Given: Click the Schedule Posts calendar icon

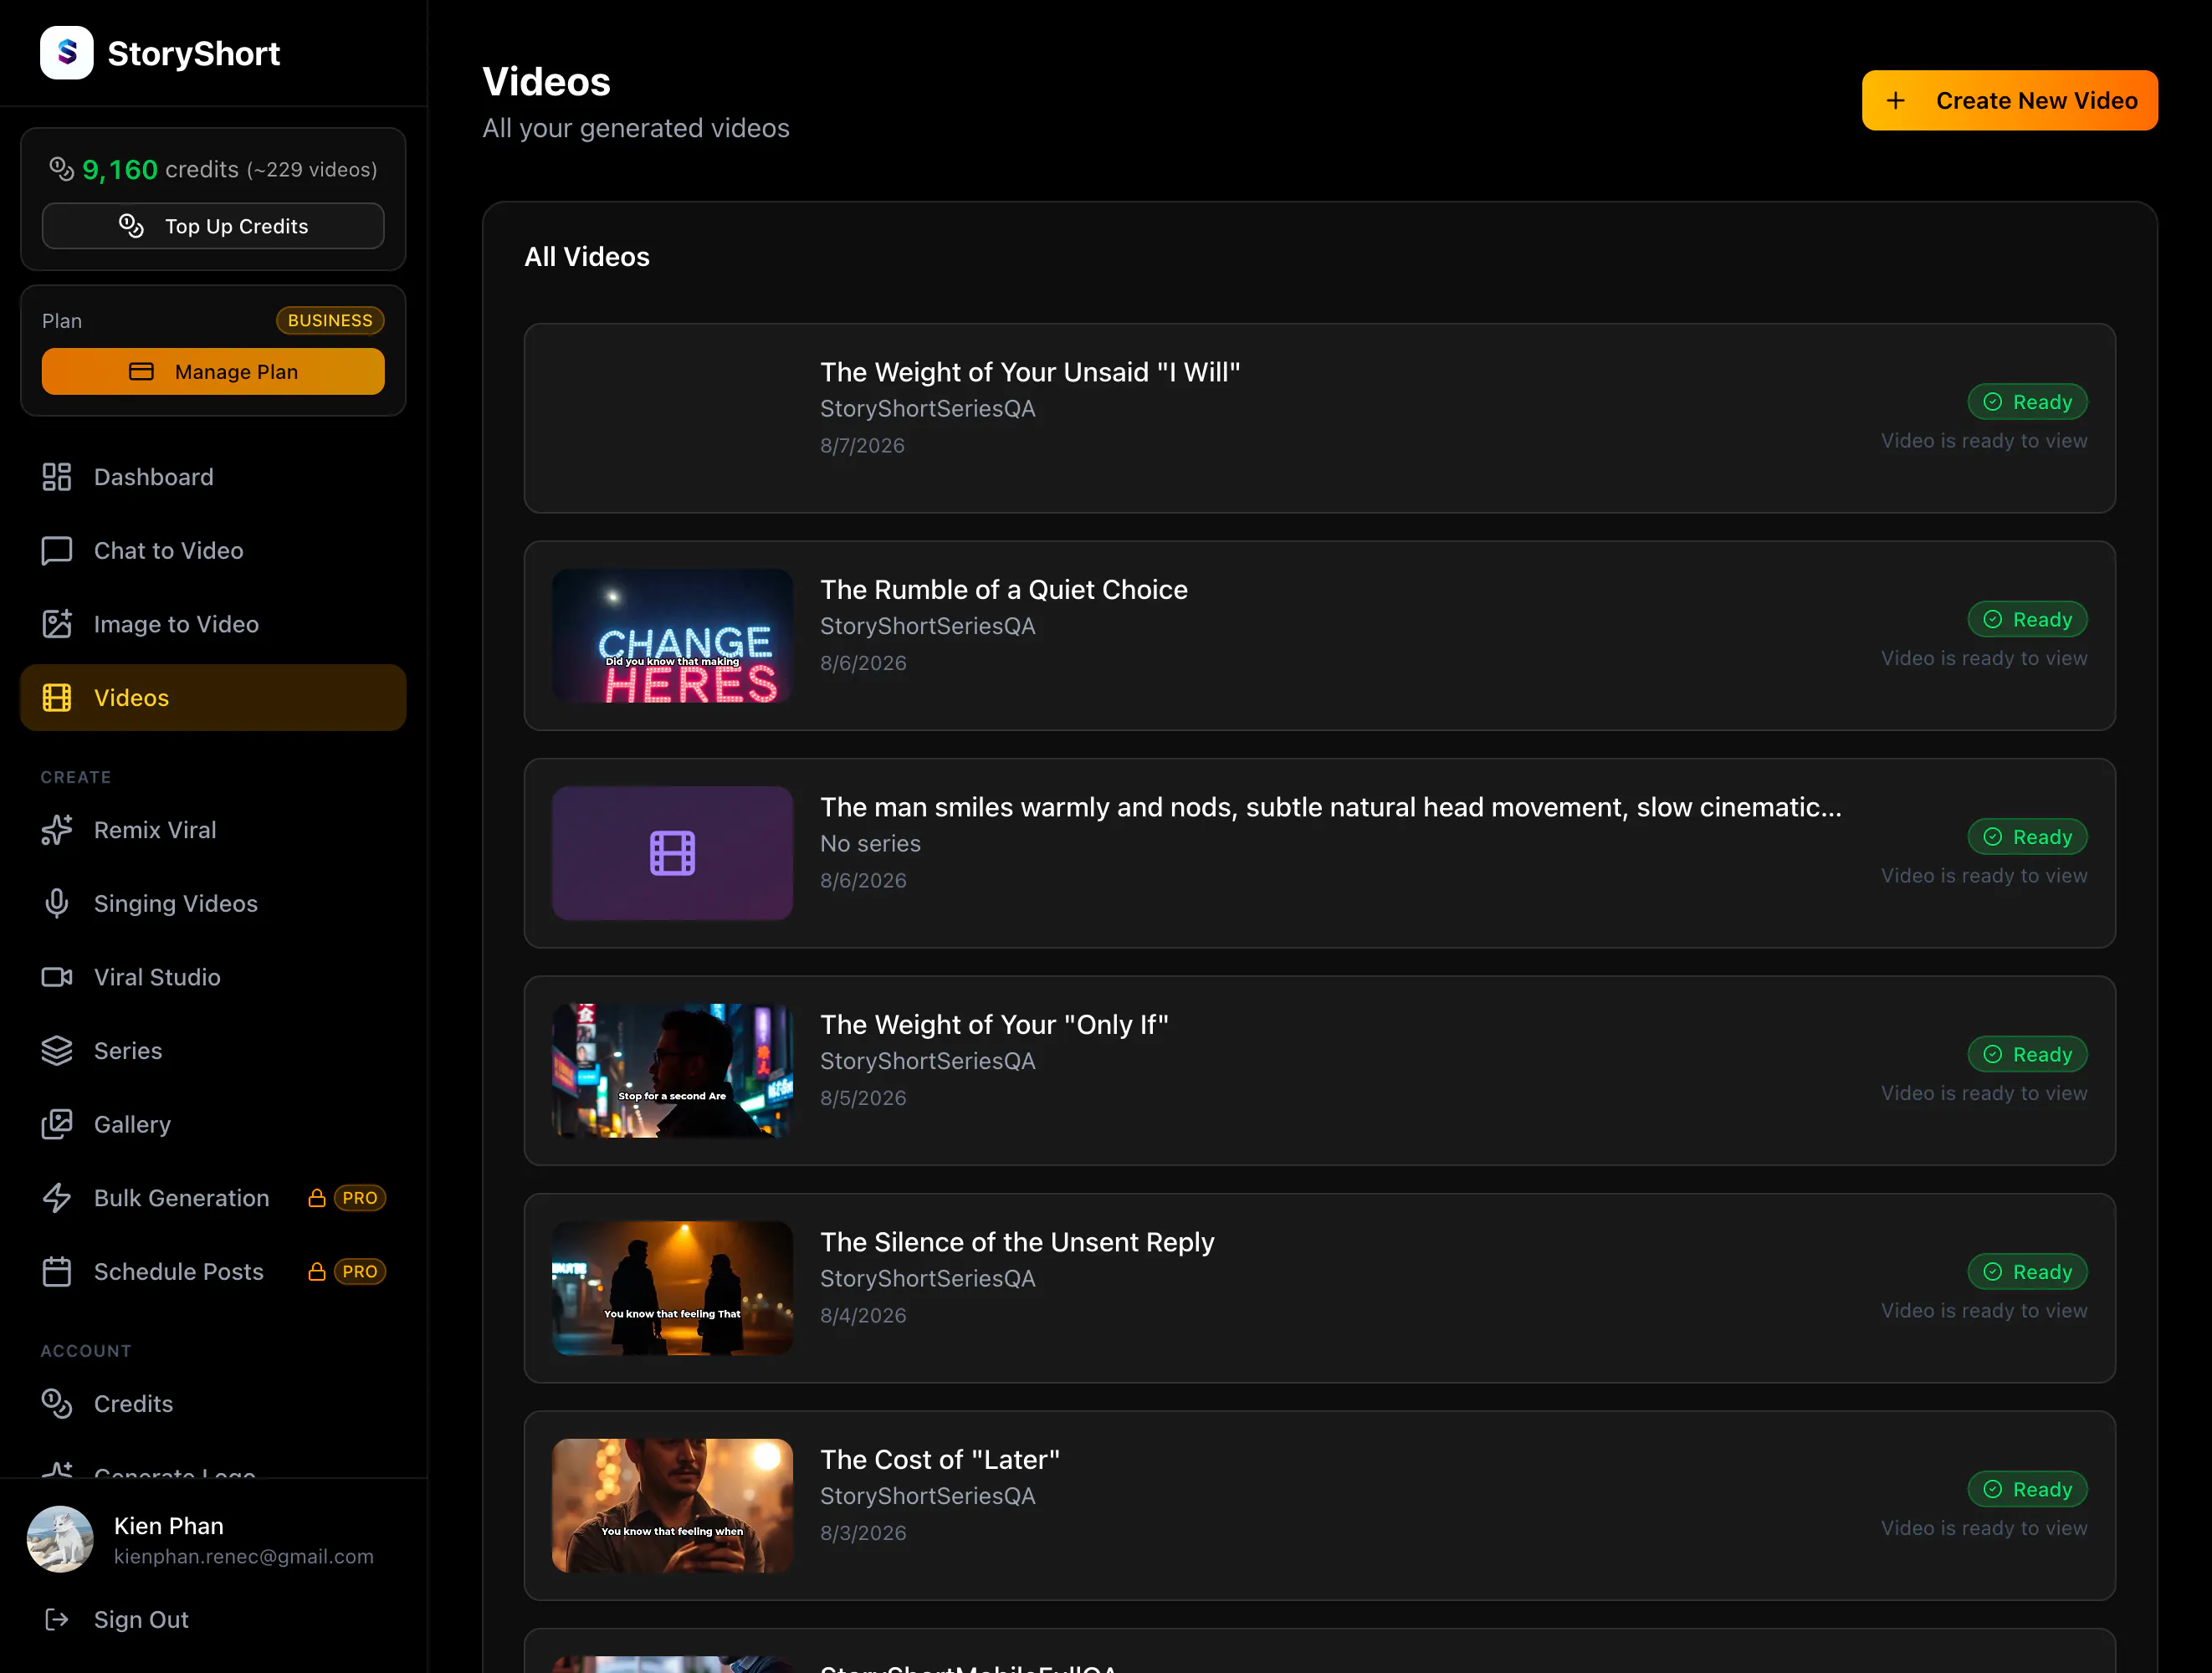Looking at the screenshot, I should point(57,1271).
